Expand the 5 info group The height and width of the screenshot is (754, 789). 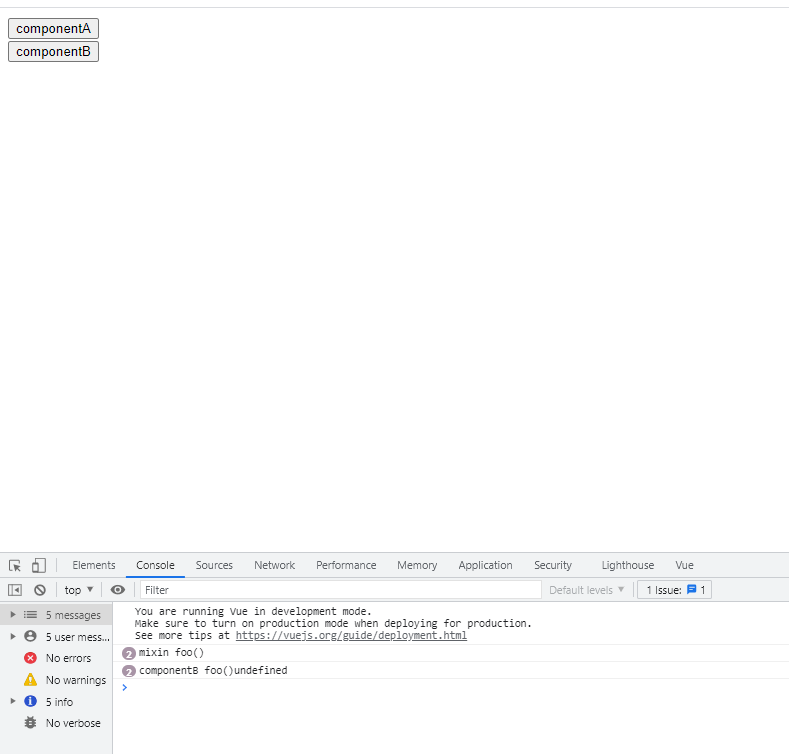(13, 701)
